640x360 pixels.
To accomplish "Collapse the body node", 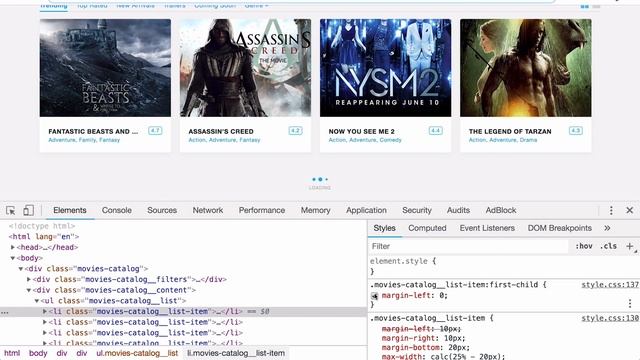I will pos(13,258).
